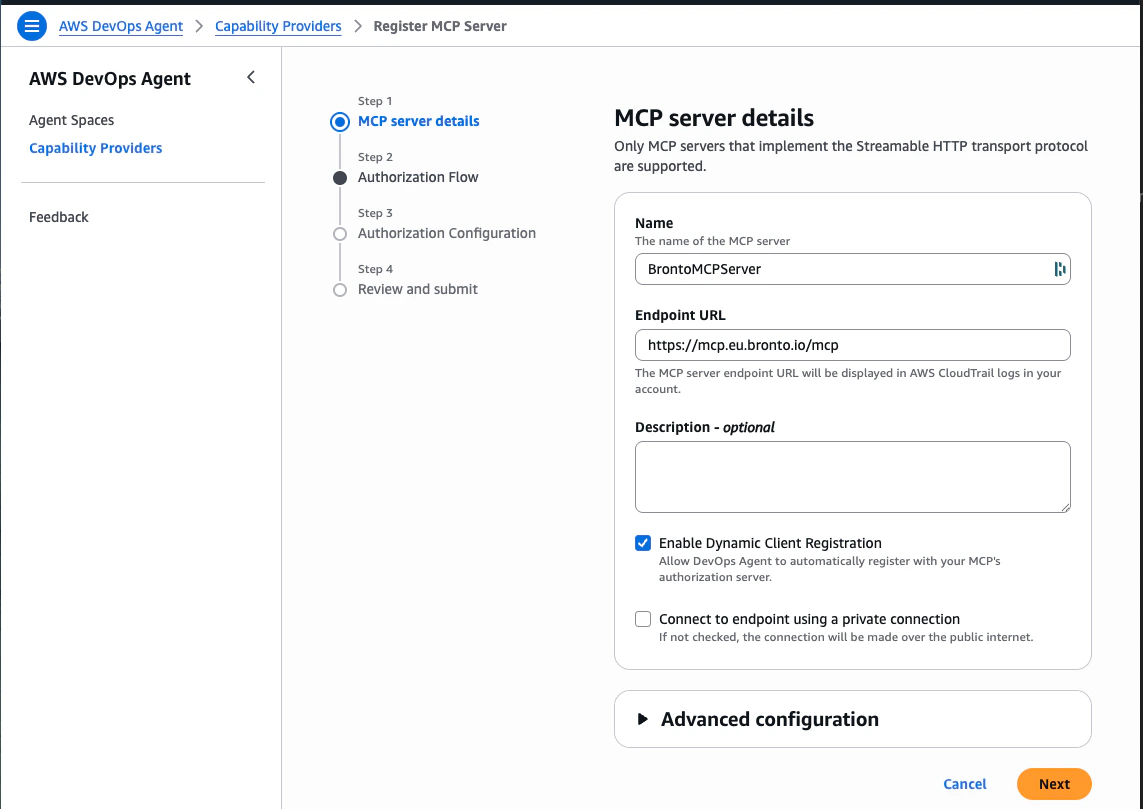Go to AWS DevOps Agent breadcrumb link
The image size is (1143, 809).
pos(121,26)
